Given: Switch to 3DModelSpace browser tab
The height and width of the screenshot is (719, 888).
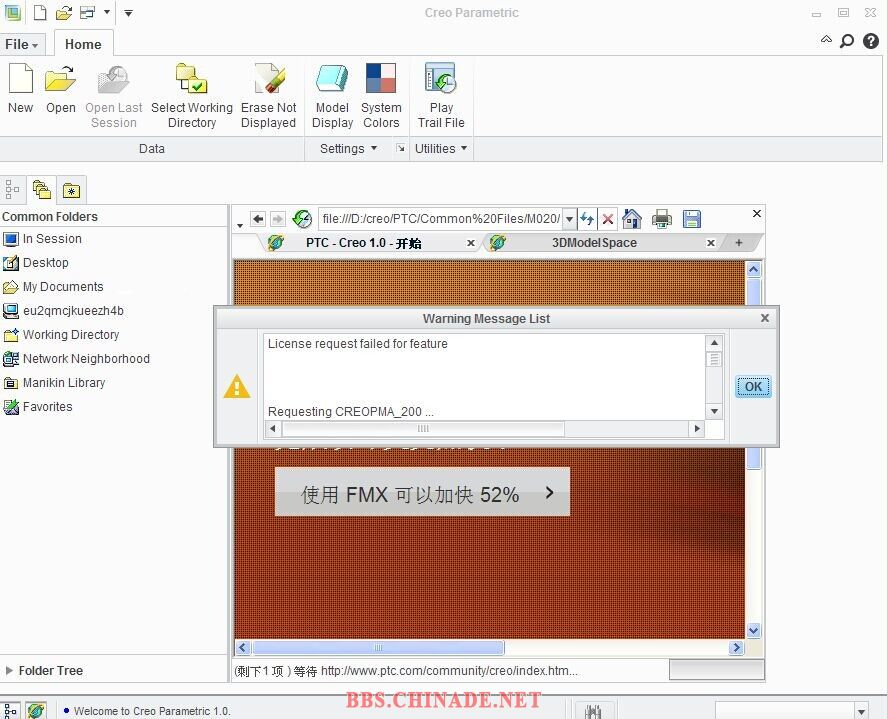Looking at the screenshot, I should (594, 243).
